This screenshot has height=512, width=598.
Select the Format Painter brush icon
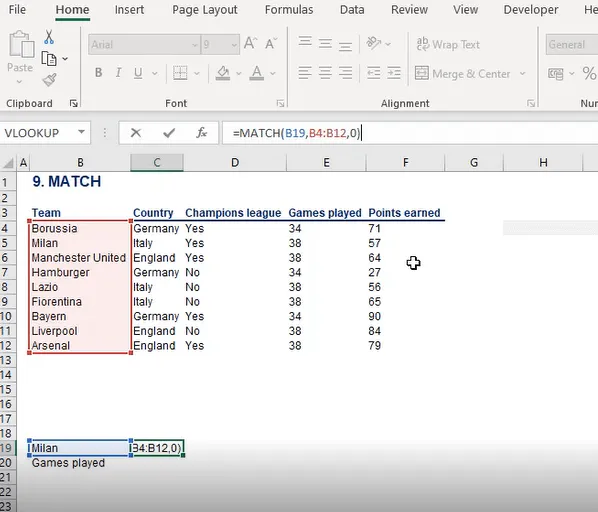[x=50, y=80]
